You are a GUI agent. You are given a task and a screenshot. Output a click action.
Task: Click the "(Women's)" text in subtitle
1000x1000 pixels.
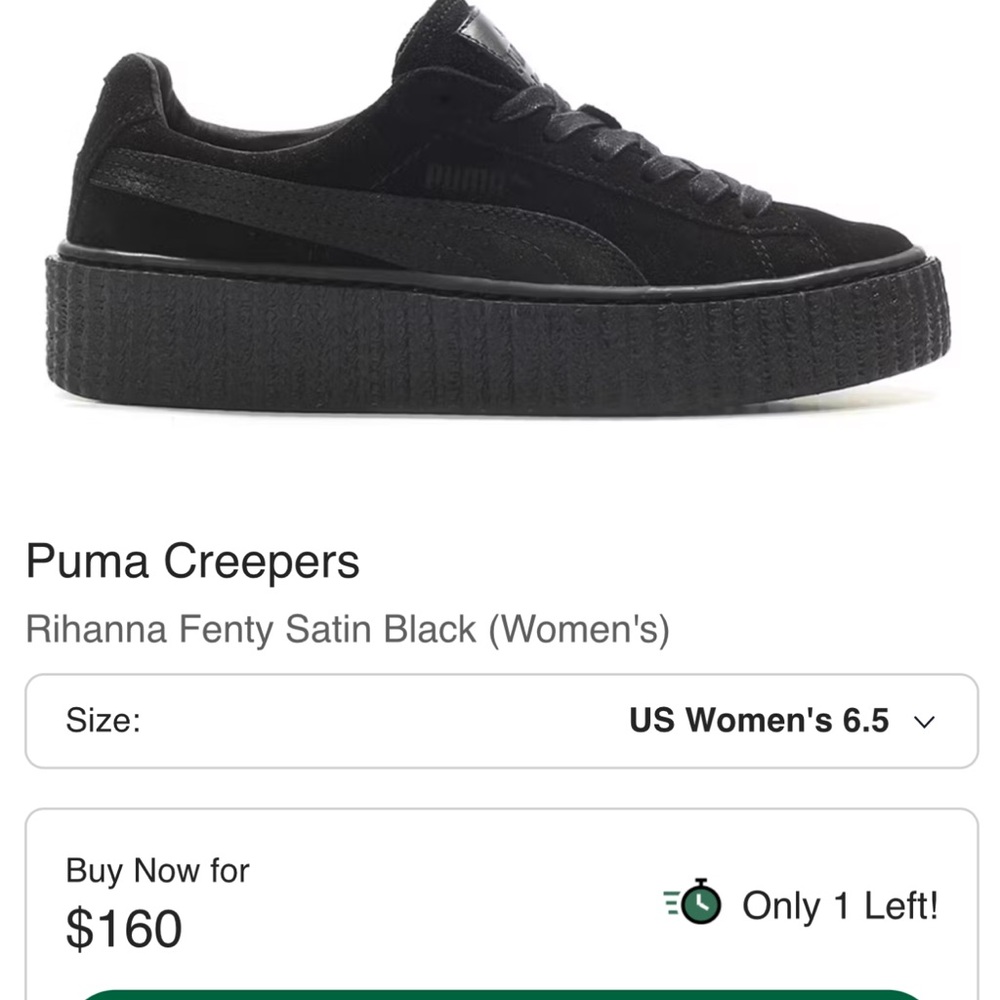coord(578,630)
